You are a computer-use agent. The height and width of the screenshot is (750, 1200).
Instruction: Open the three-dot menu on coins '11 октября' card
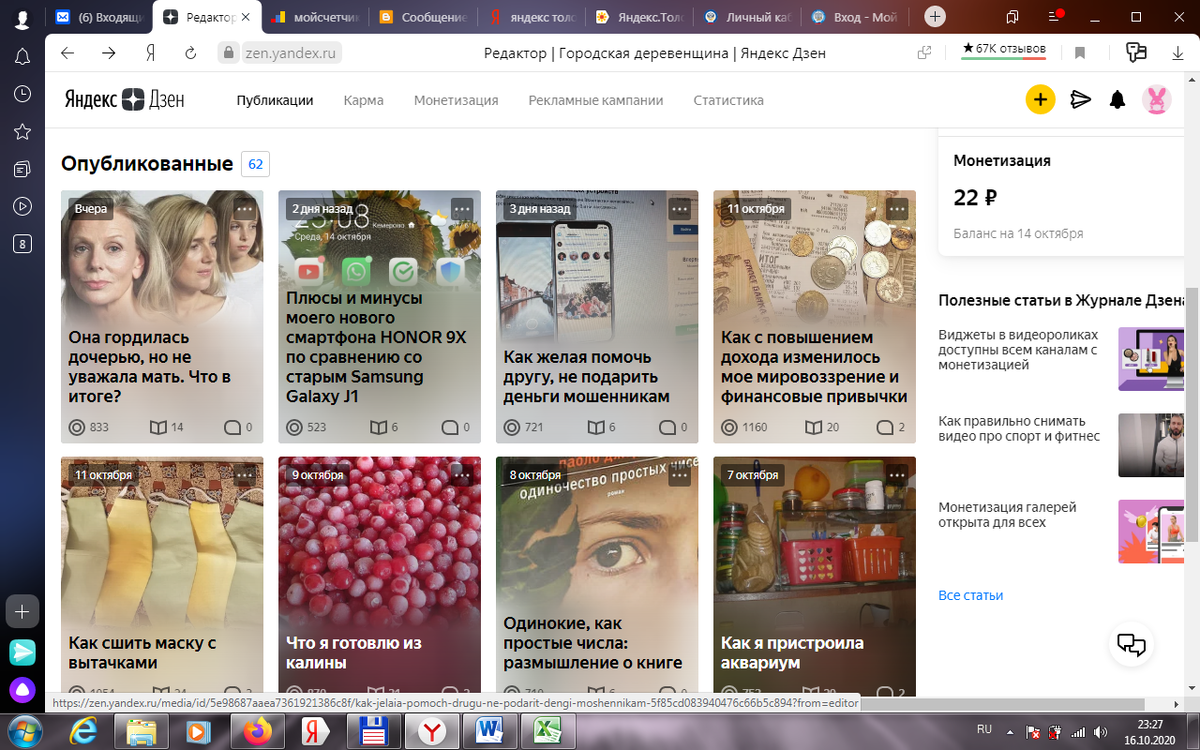click(896, 208)
